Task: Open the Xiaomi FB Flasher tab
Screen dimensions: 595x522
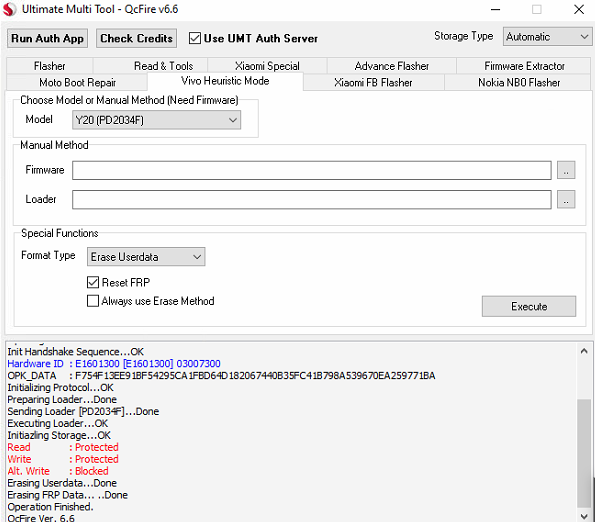Action: [373, 82]
